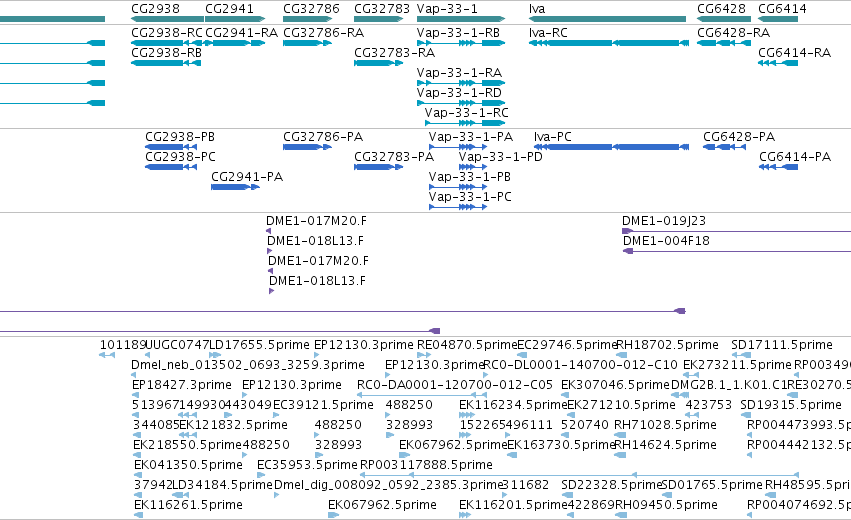Select the long Iva gene bar
The image size is (851, 520).
pos(607,19)
